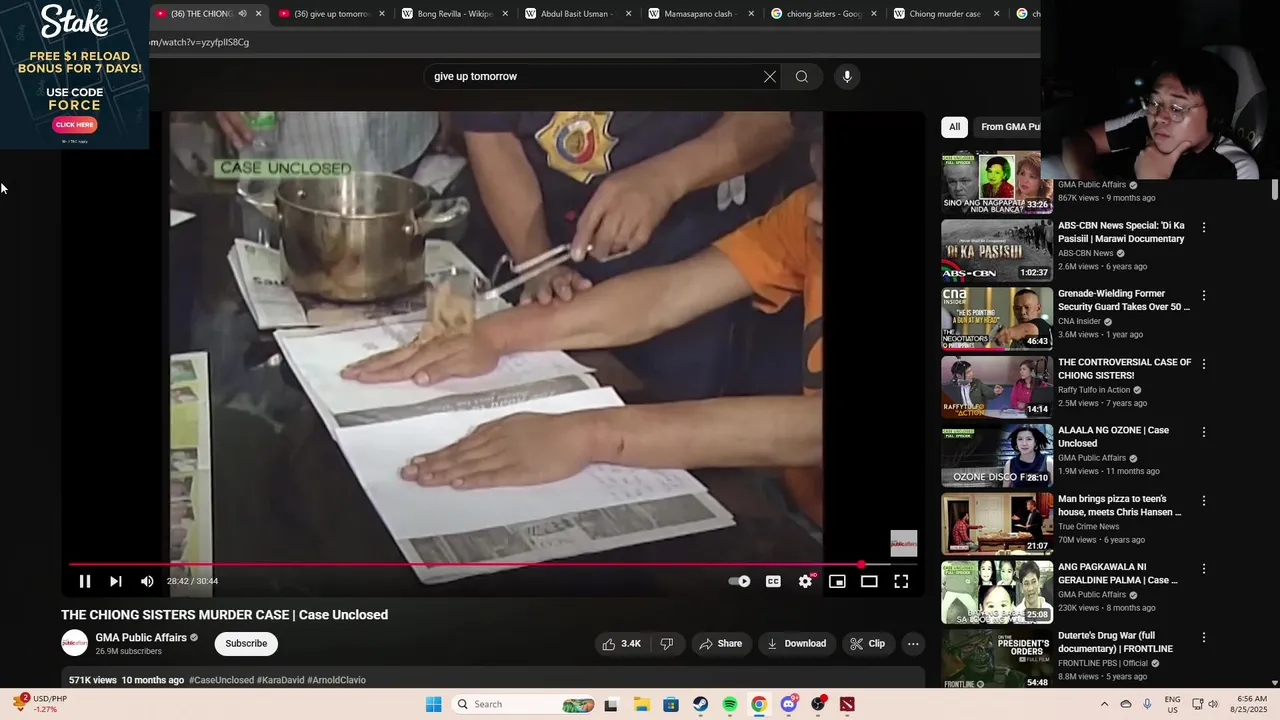1280x720 pixels.
Task: Close the 'give up tomorrow' browser tab
Action: (382, 14)
